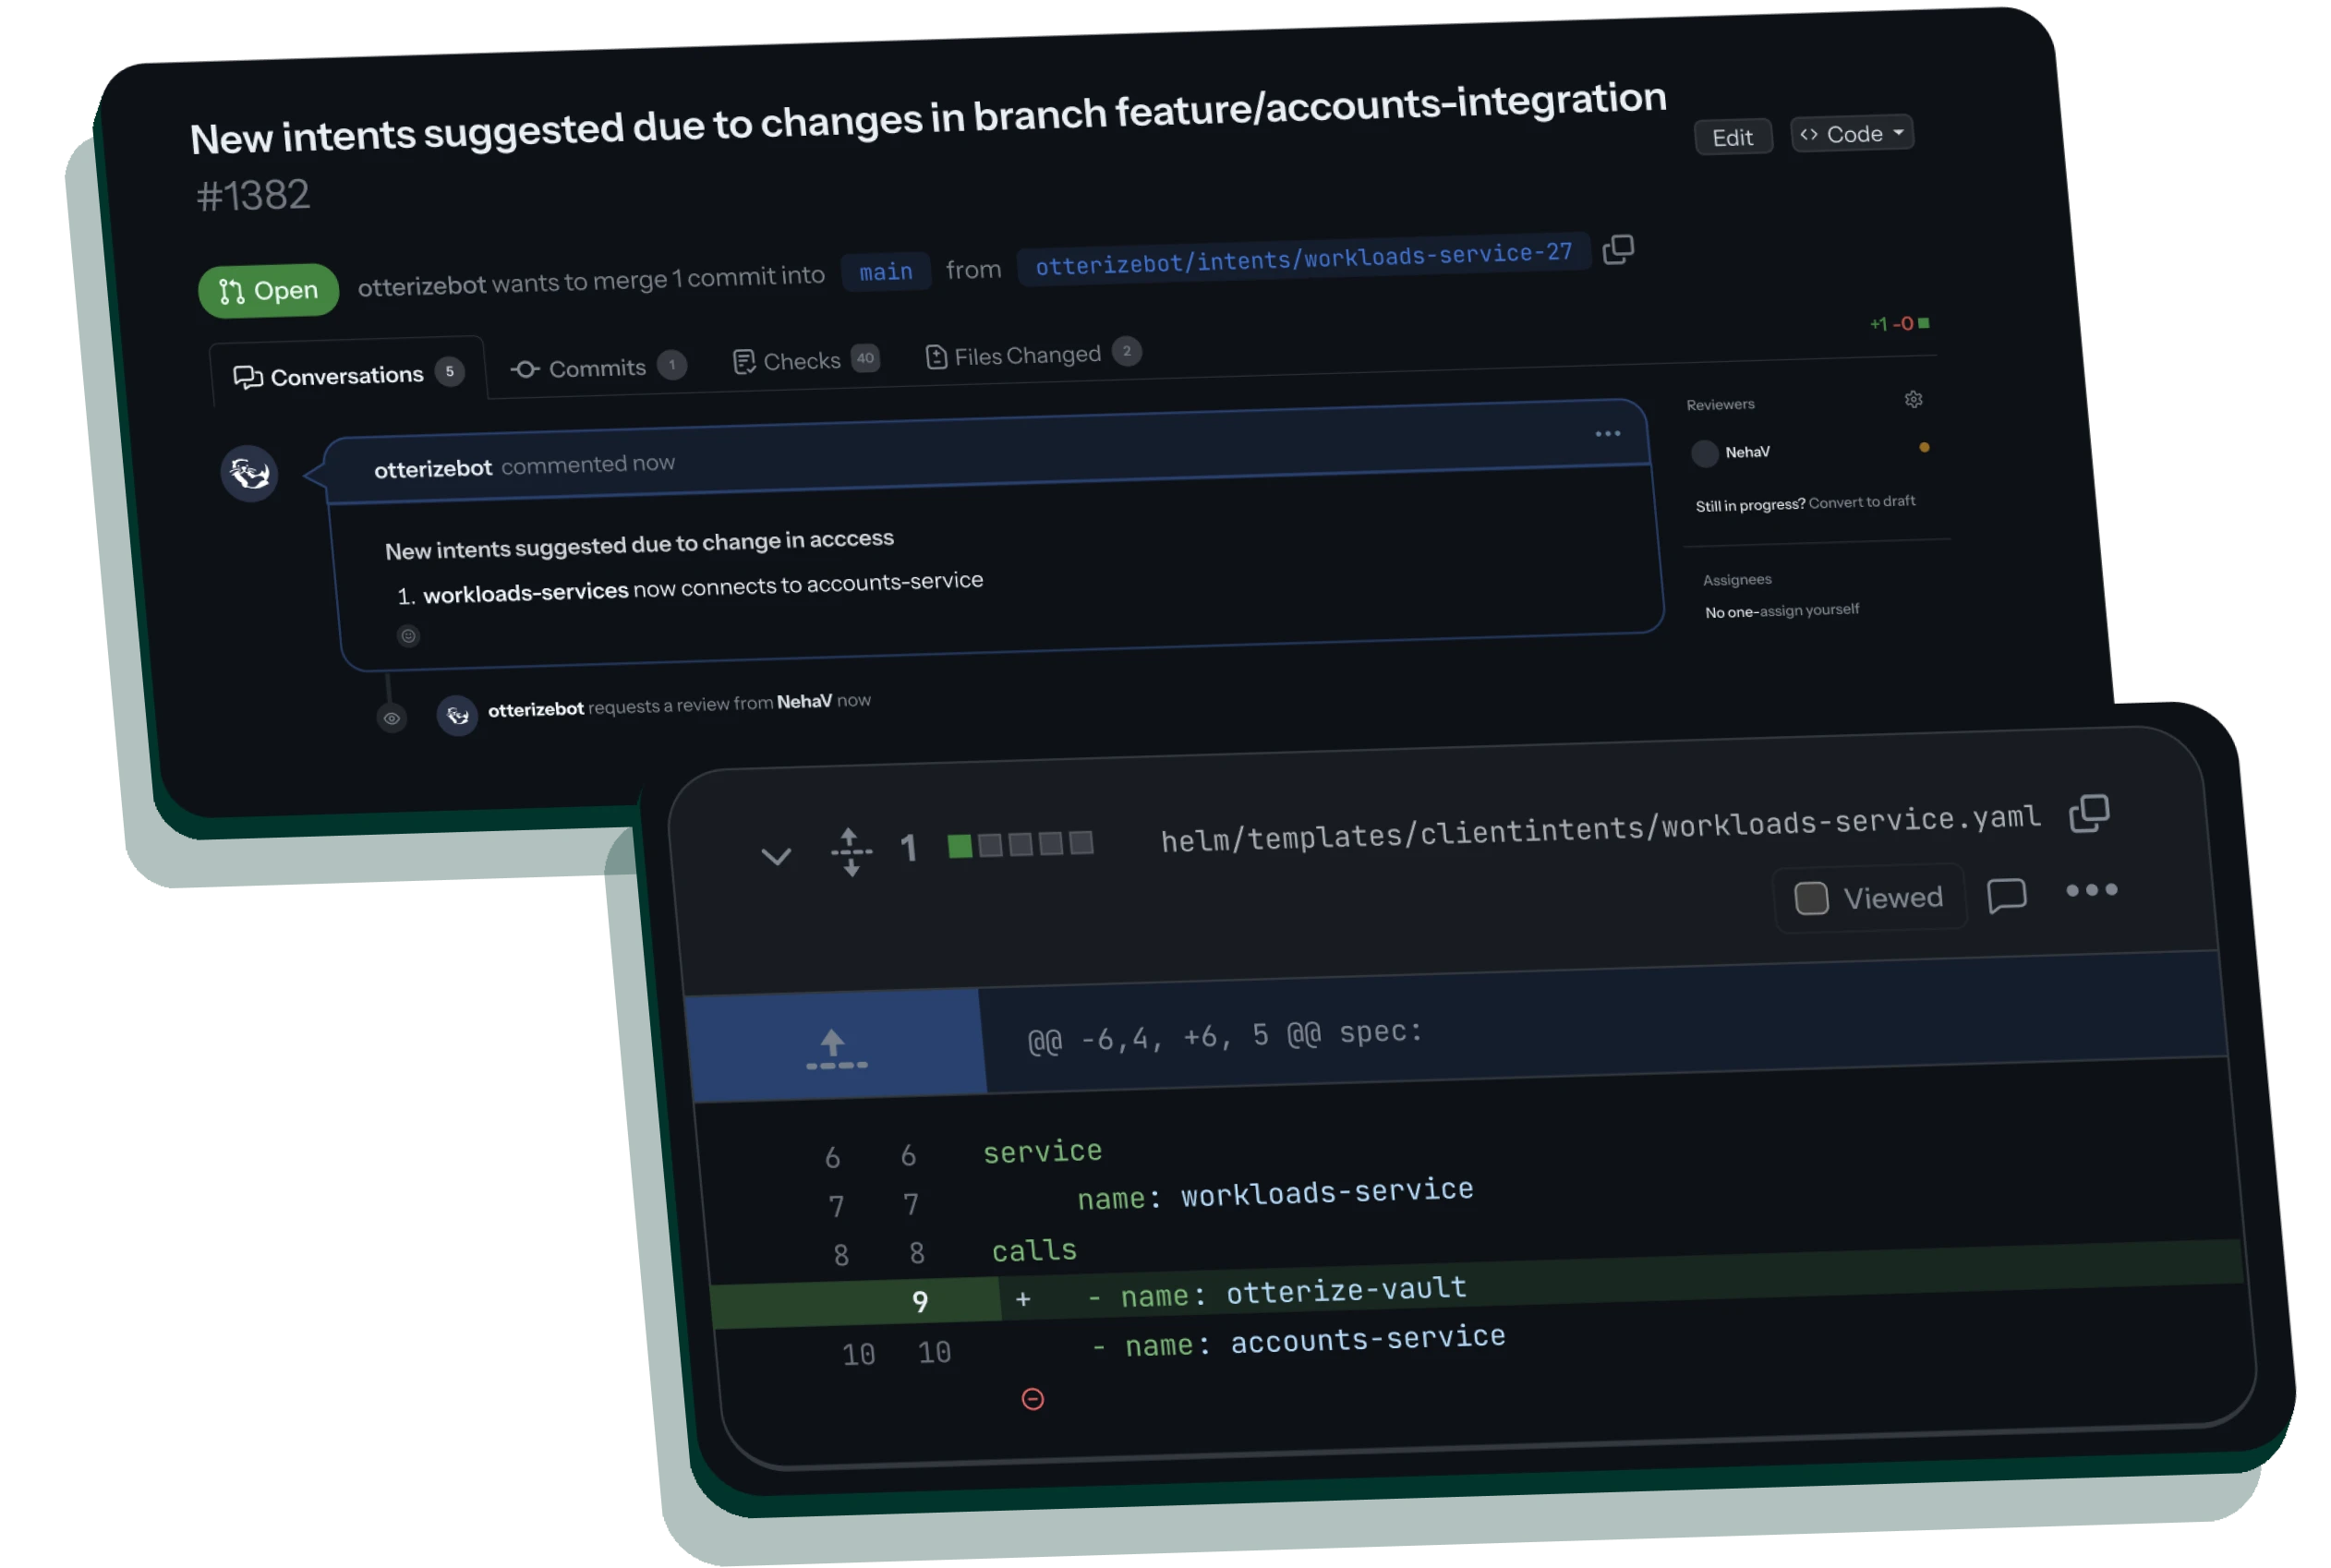Click added line number 9
Viewport: 2331px width, 1568px height.
(x=920, y=1302)
